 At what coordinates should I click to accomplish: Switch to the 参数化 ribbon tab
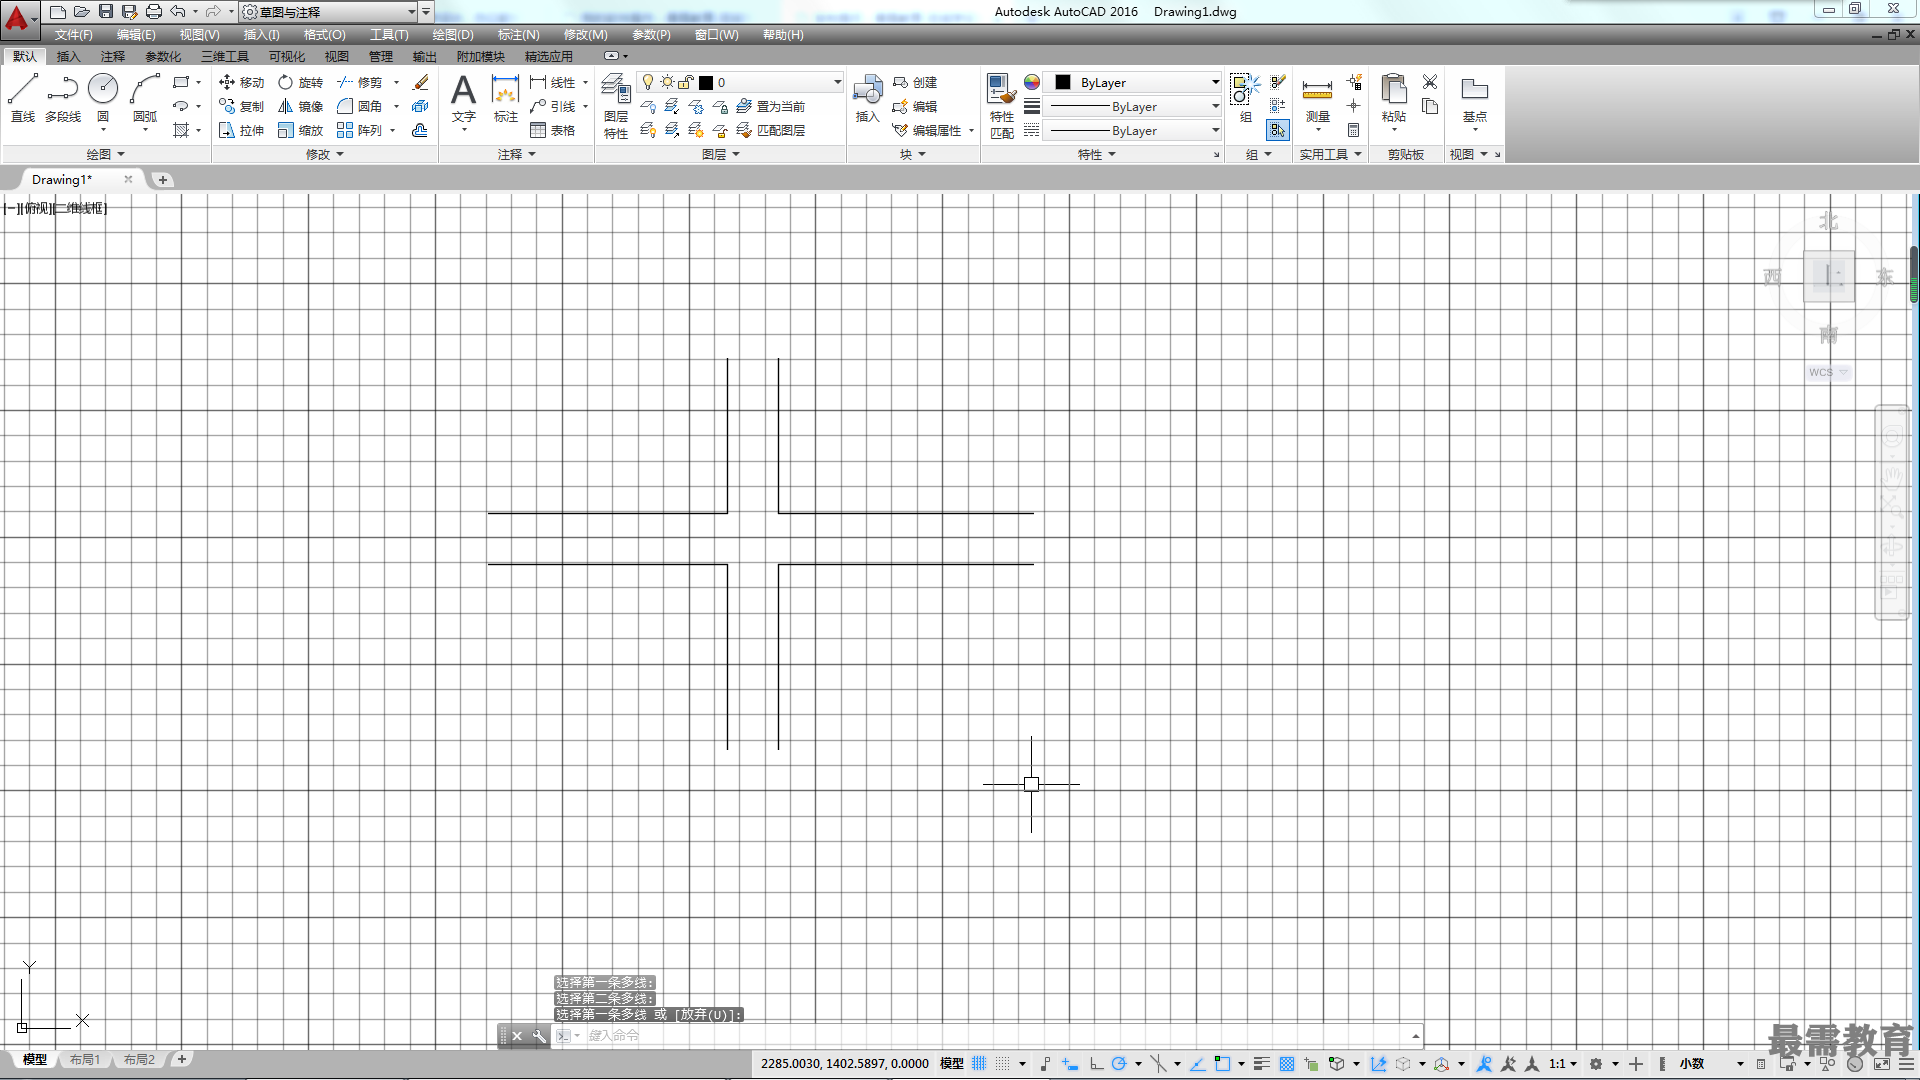163,56
